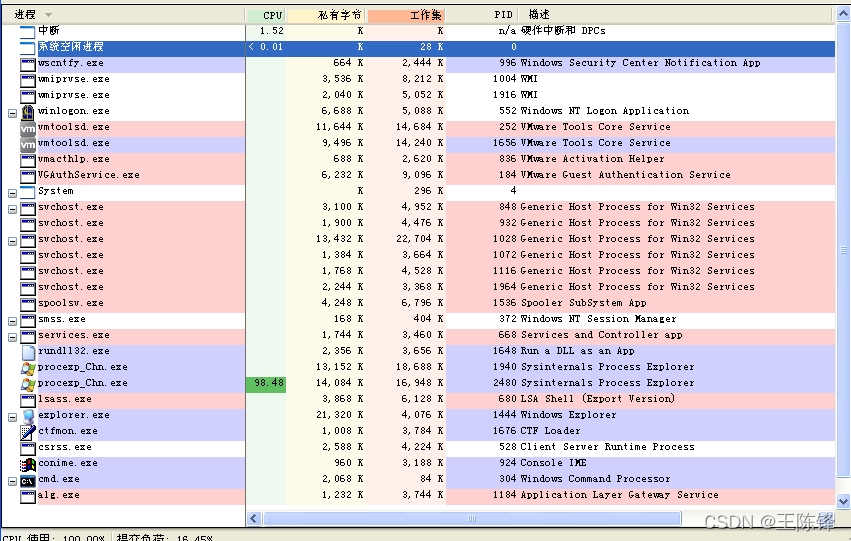Click 'Spooler SubSystem App' description
The image size is (851, 541).
[583, 303]
